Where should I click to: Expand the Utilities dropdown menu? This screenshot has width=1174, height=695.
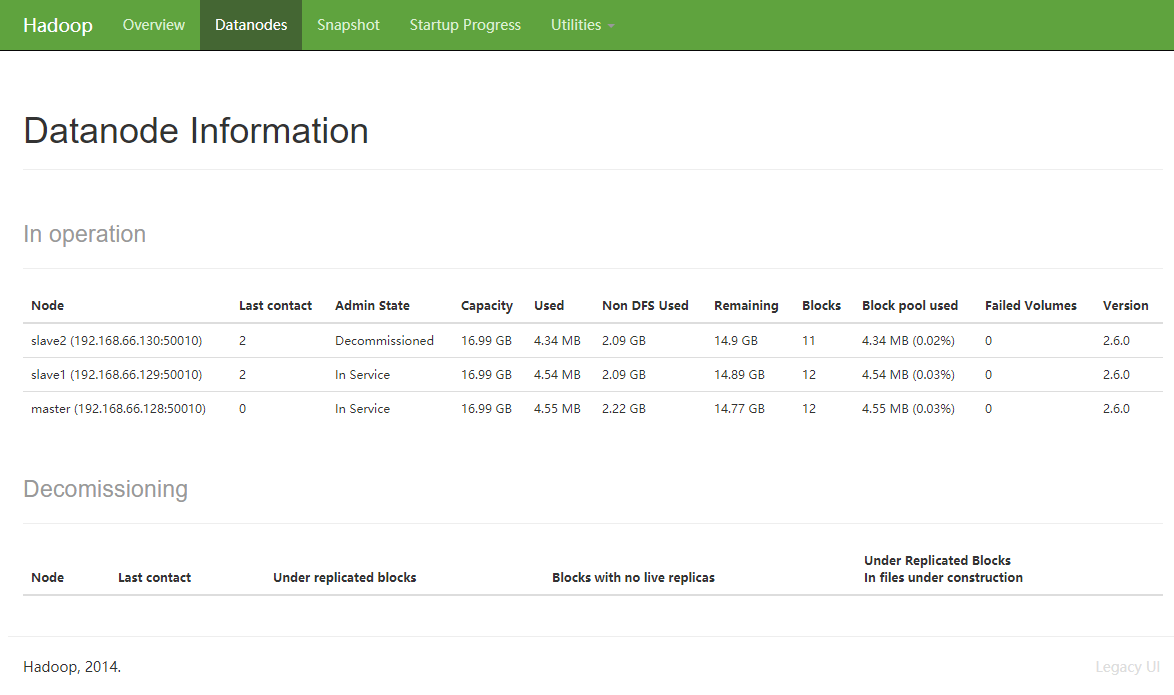582,25
